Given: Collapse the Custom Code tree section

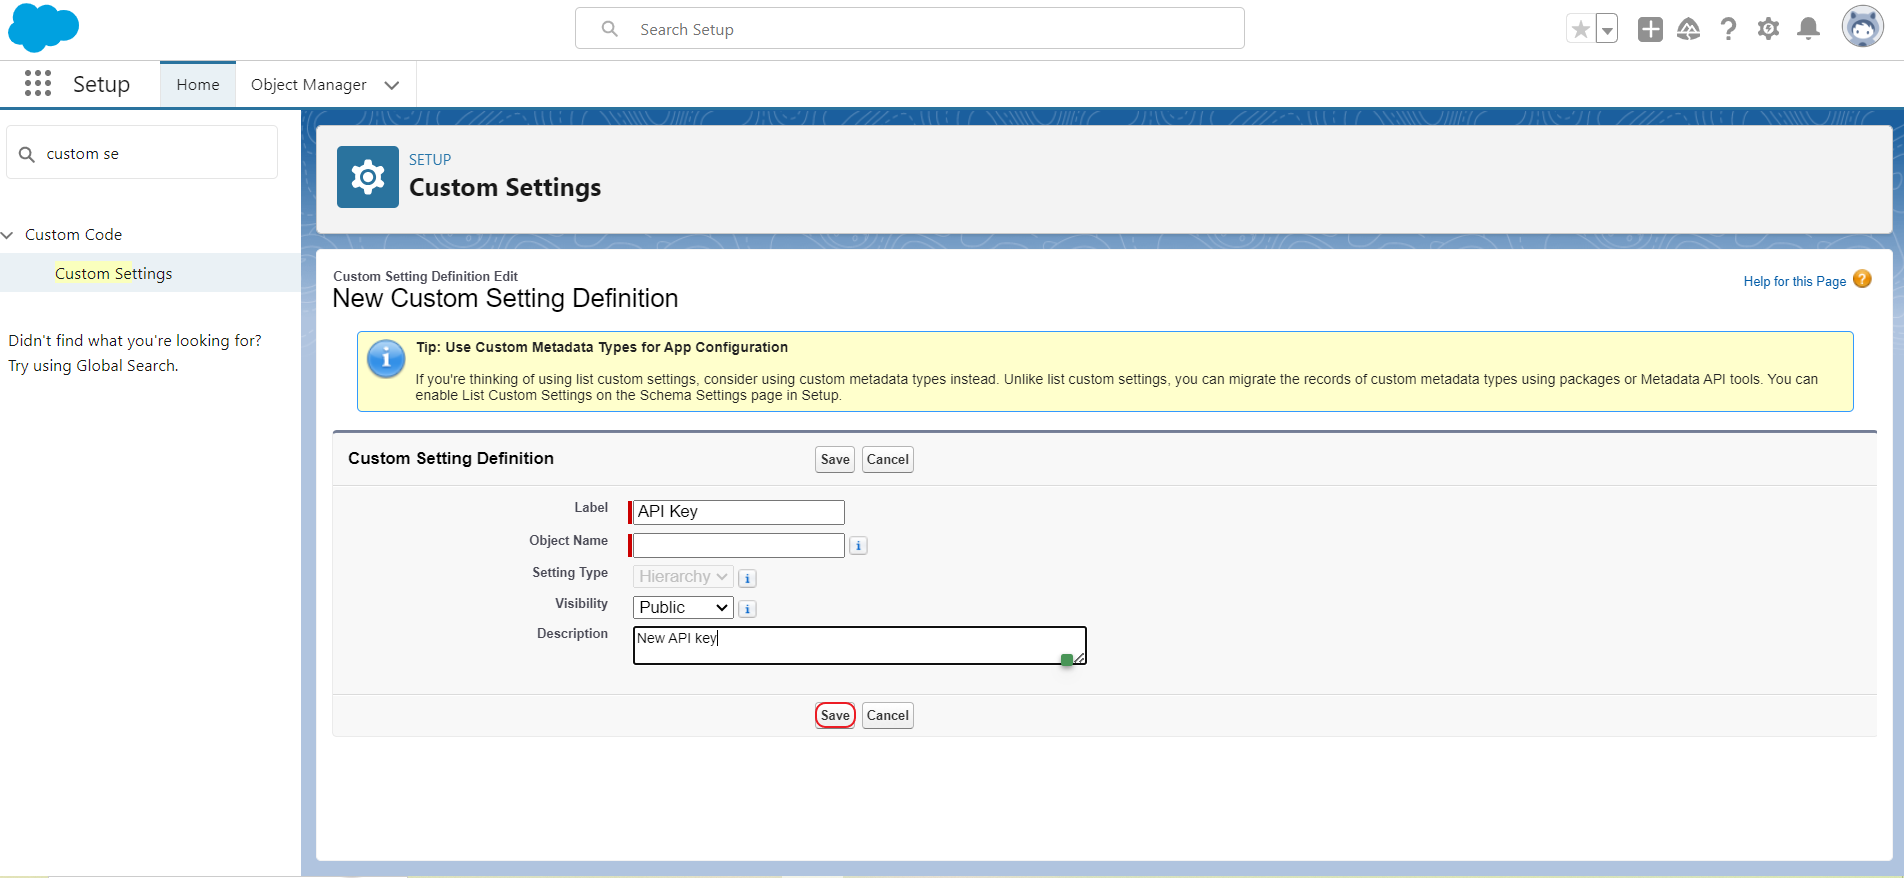Looking at the screenshot, I should point(8,235).
